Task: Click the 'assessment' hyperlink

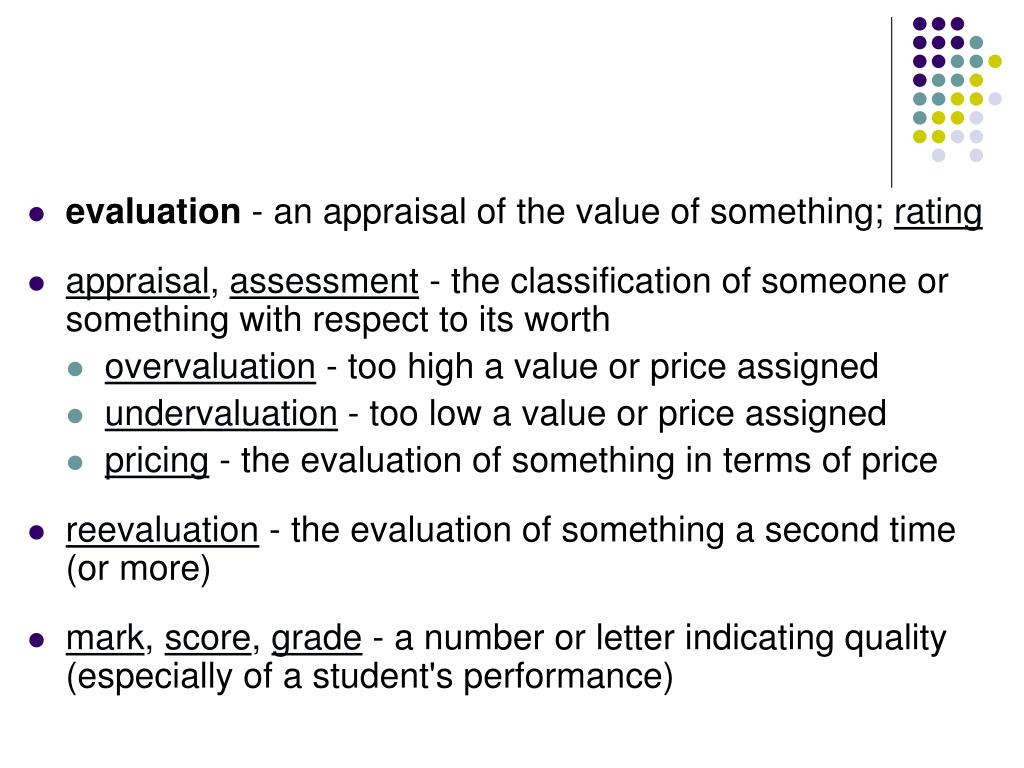Action: (324, 282)
